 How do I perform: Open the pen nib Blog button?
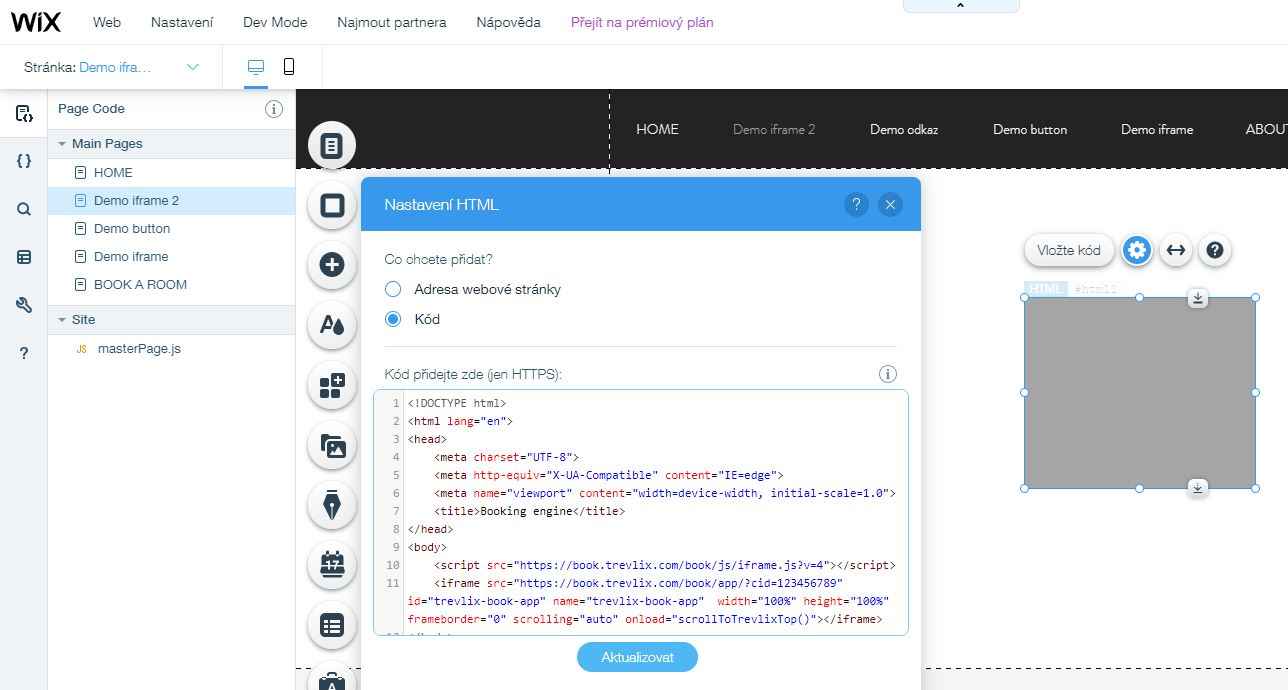(332, 506)
